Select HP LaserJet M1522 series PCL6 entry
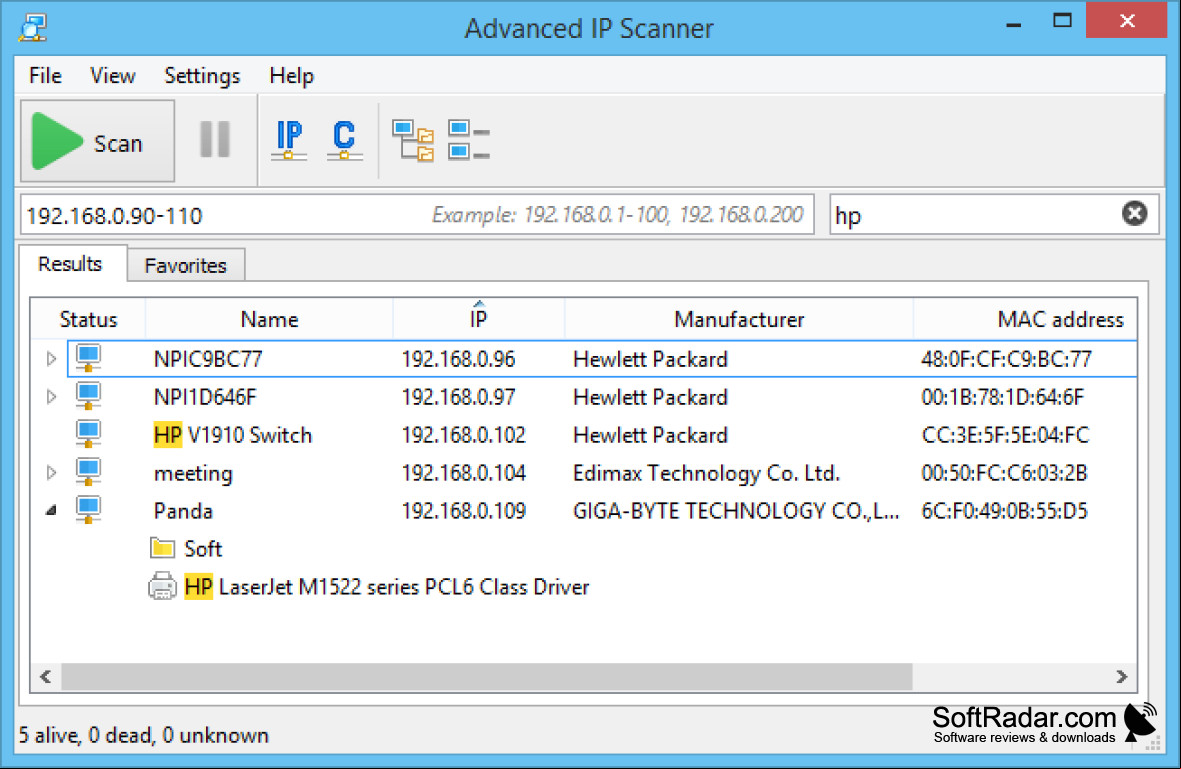The image size is (1181, 769). pos(386,587)
